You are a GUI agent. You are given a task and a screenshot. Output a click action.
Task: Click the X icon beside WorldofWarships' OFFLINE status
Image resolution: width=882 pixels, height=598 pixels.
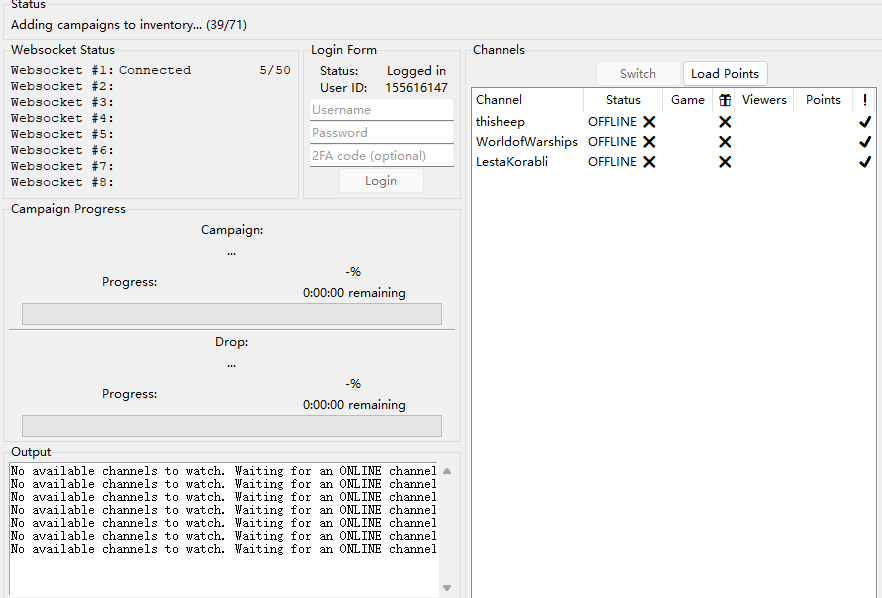coord(648,141)
